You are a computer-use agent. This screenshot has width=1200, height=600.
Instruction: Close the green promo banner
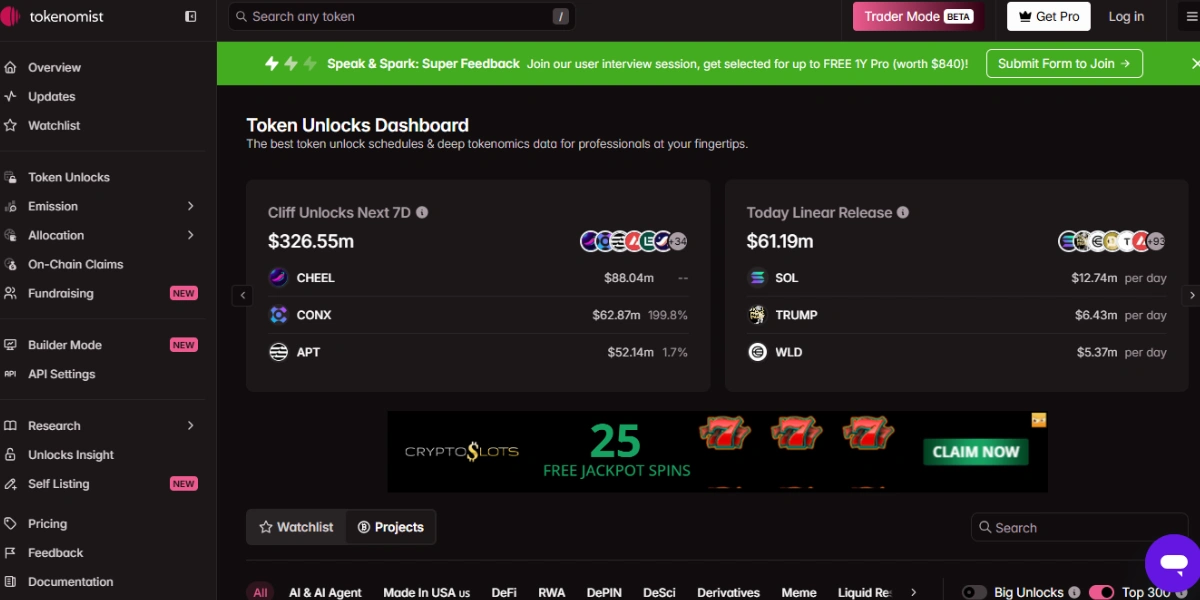point(1194,63)
